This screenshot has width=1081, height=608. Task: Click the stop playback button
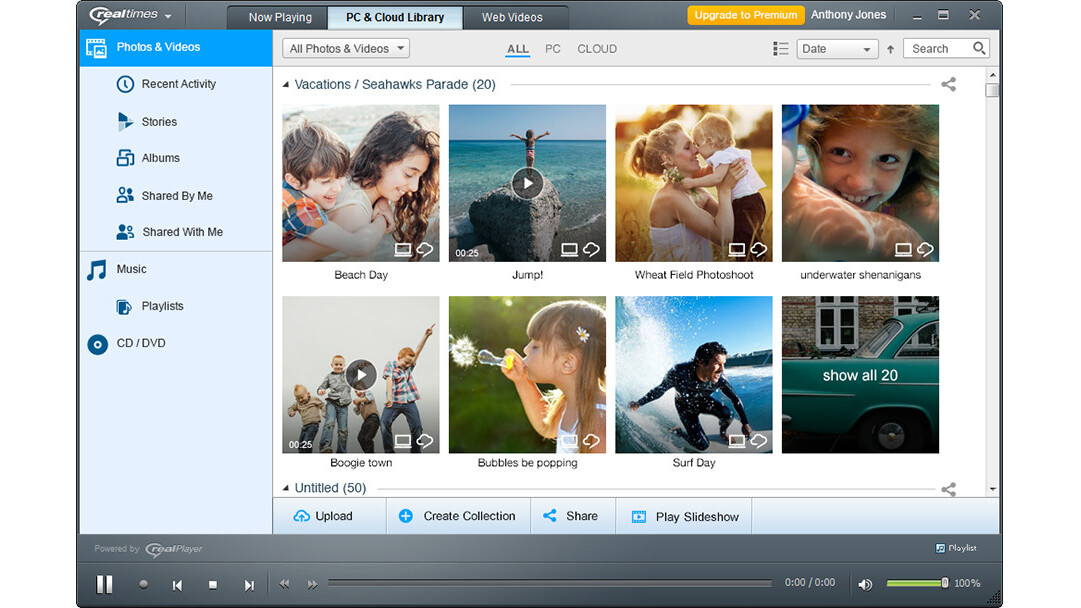212,585
